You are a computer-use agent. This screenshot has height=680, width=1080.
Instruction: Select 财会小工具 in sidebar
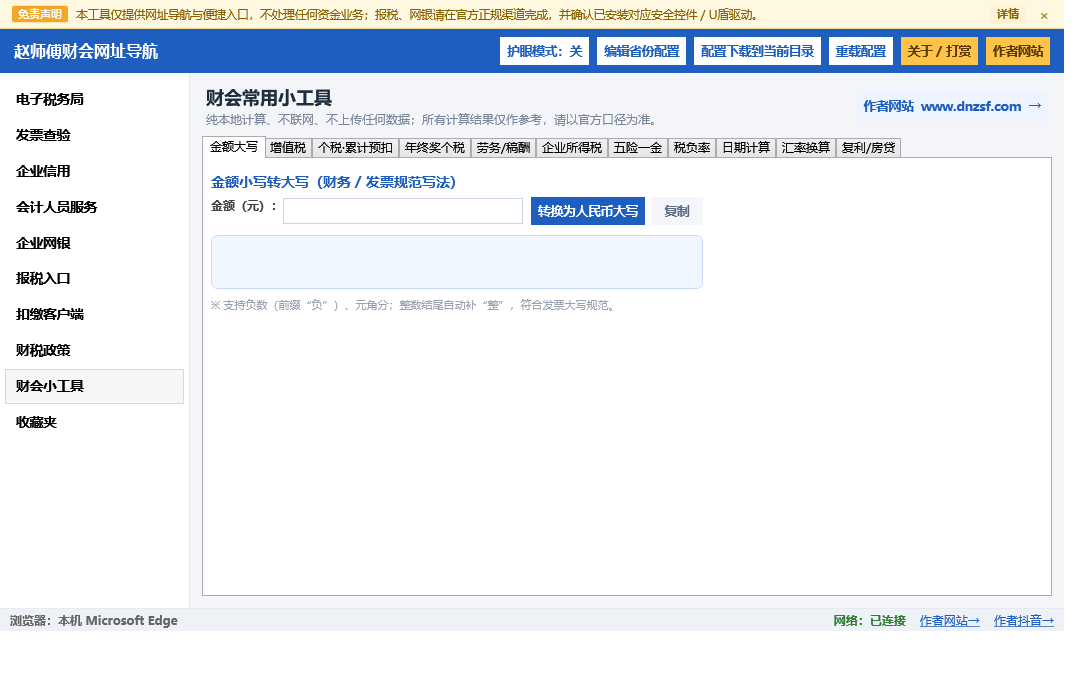94,386
